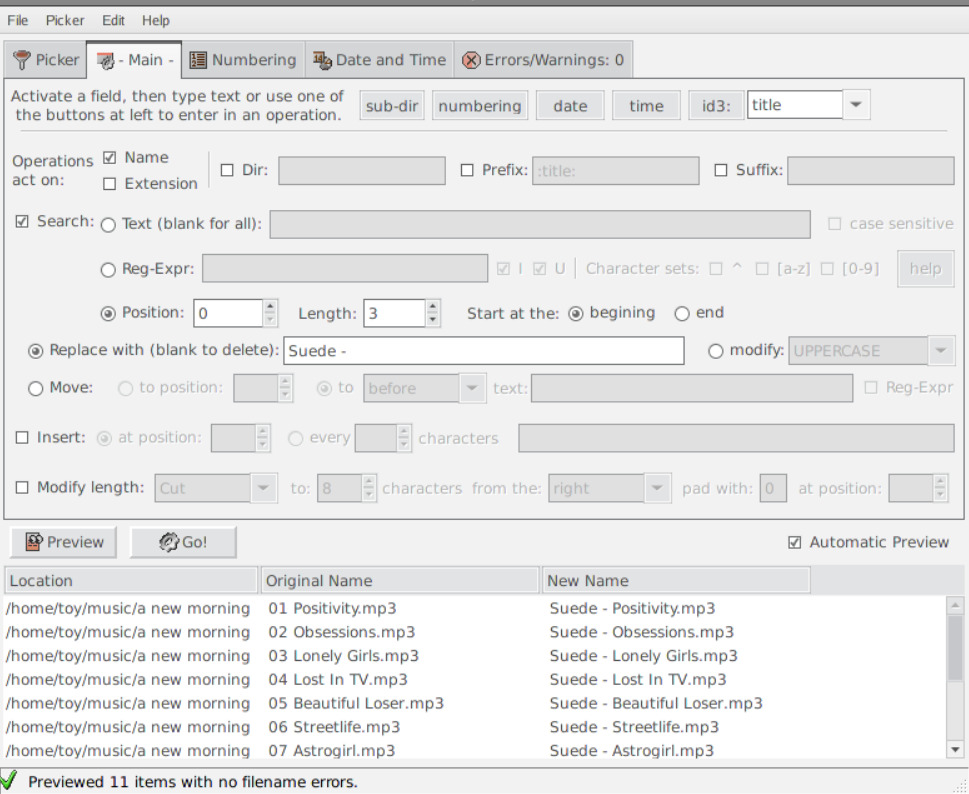Screen dimensions: 969x794
Task: Click the sub-dir button
Action: coord(392,106)
